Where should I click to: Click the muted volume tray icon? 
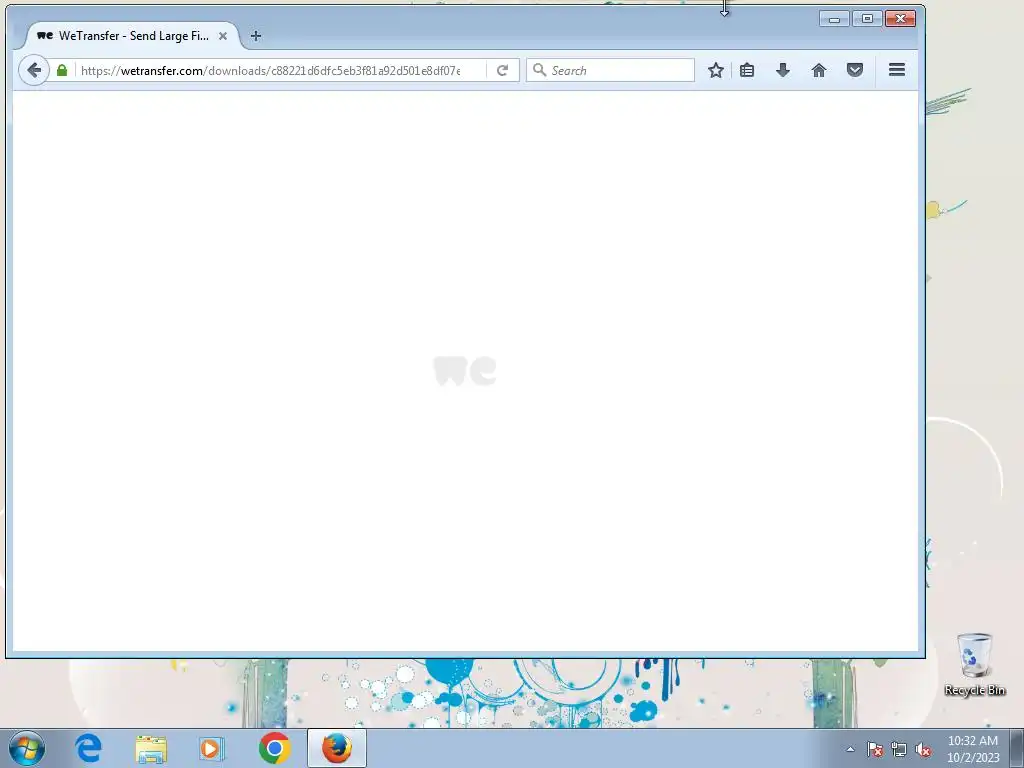923,750
